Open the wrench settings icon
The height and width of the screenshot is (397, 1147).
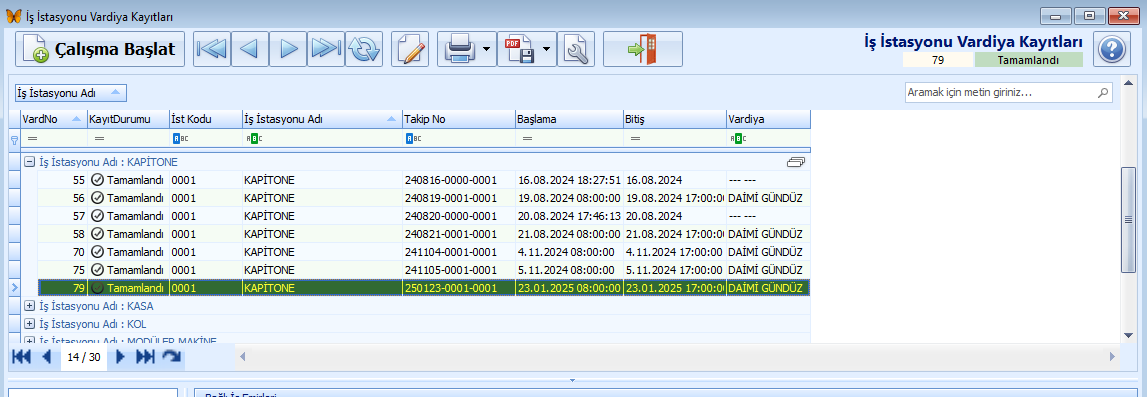point(576,49)
